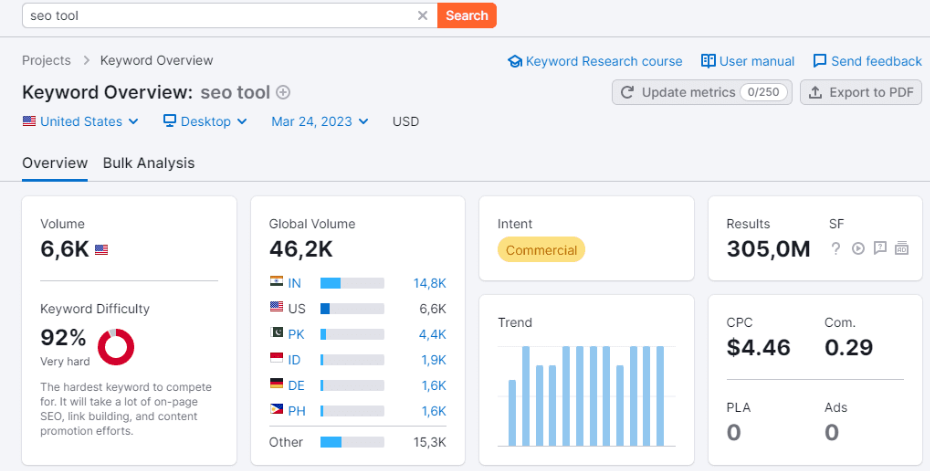This screenshot has height=471, width=930.
Task: Click the DE country link
Action: click(296, 386)
